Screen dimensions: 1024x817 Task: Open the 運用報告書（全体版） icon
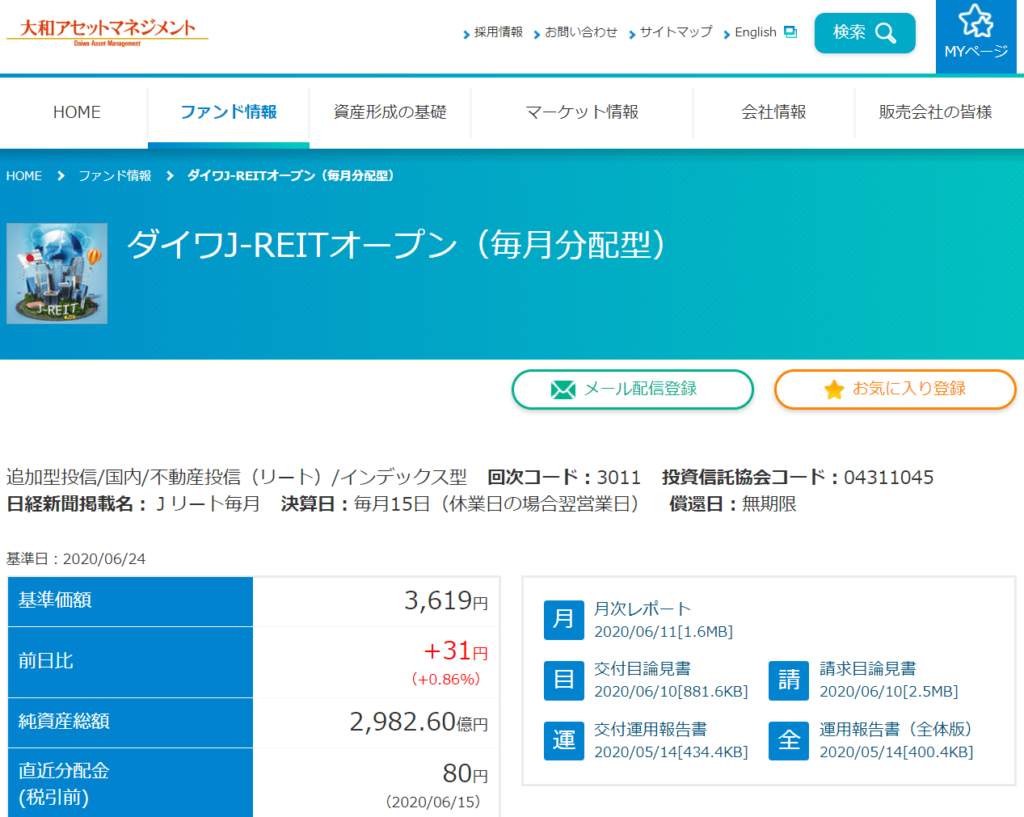(x=789, y=740)
